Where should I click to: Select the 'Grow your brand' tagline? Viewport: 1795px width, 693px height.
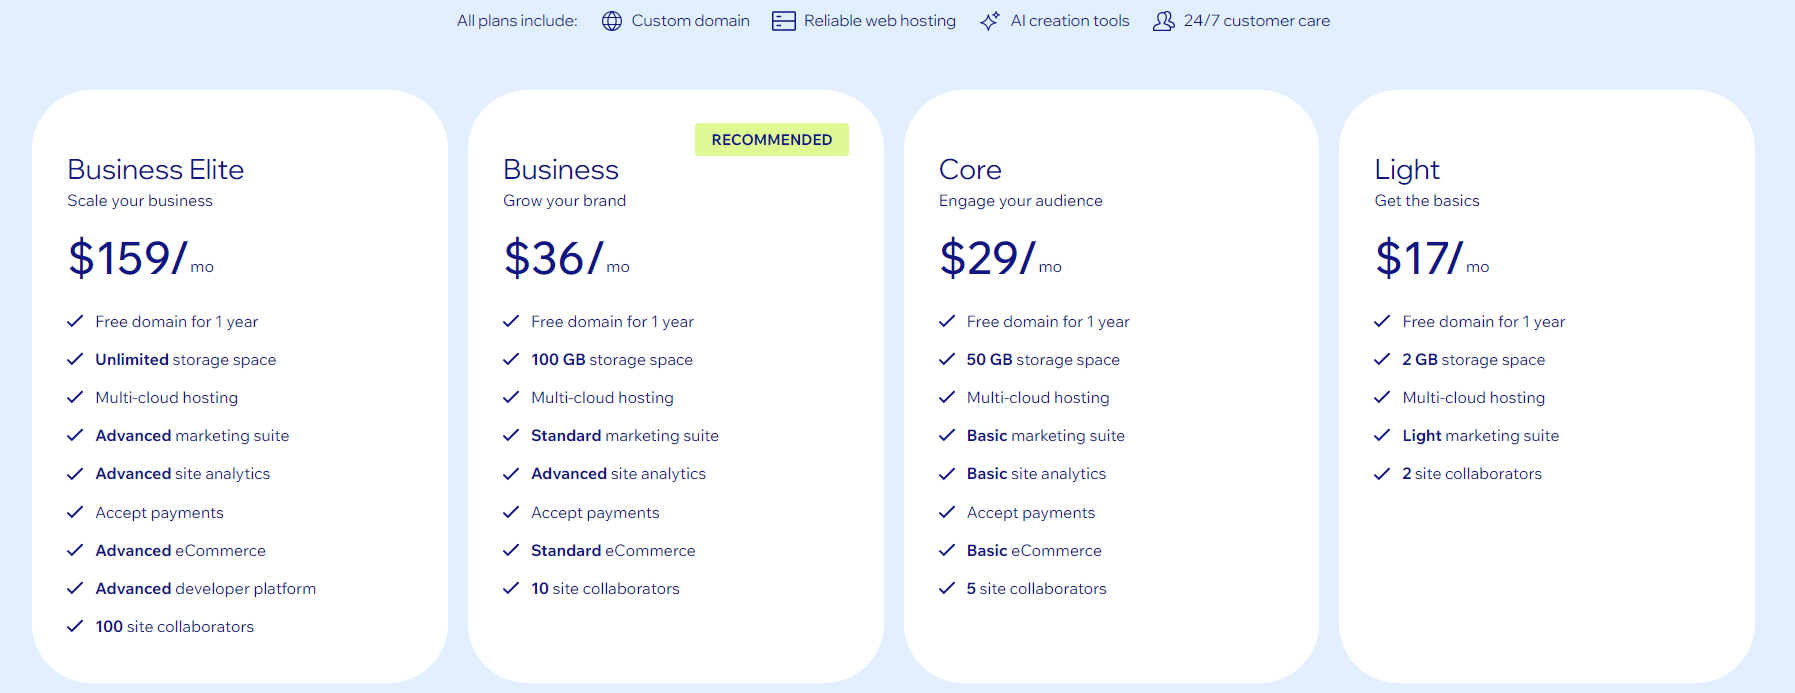[564, 200]
